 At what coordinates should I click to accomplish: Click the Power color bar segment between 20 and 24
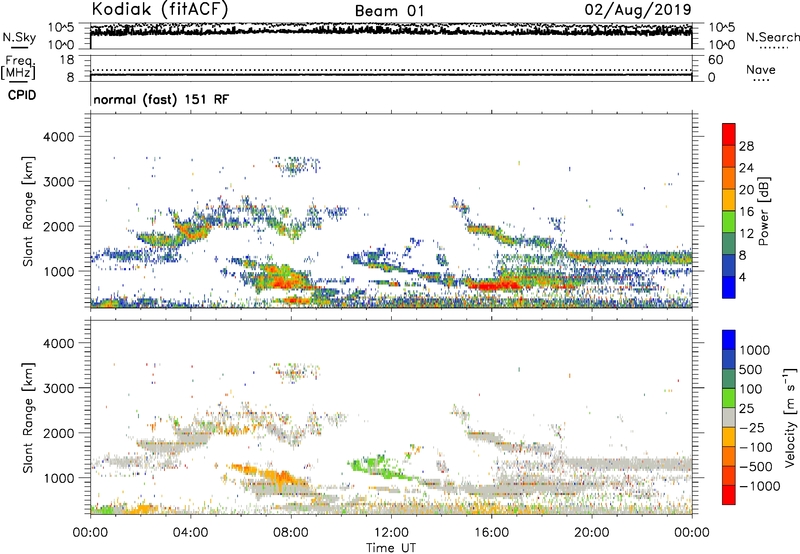(x=729, y=178)
